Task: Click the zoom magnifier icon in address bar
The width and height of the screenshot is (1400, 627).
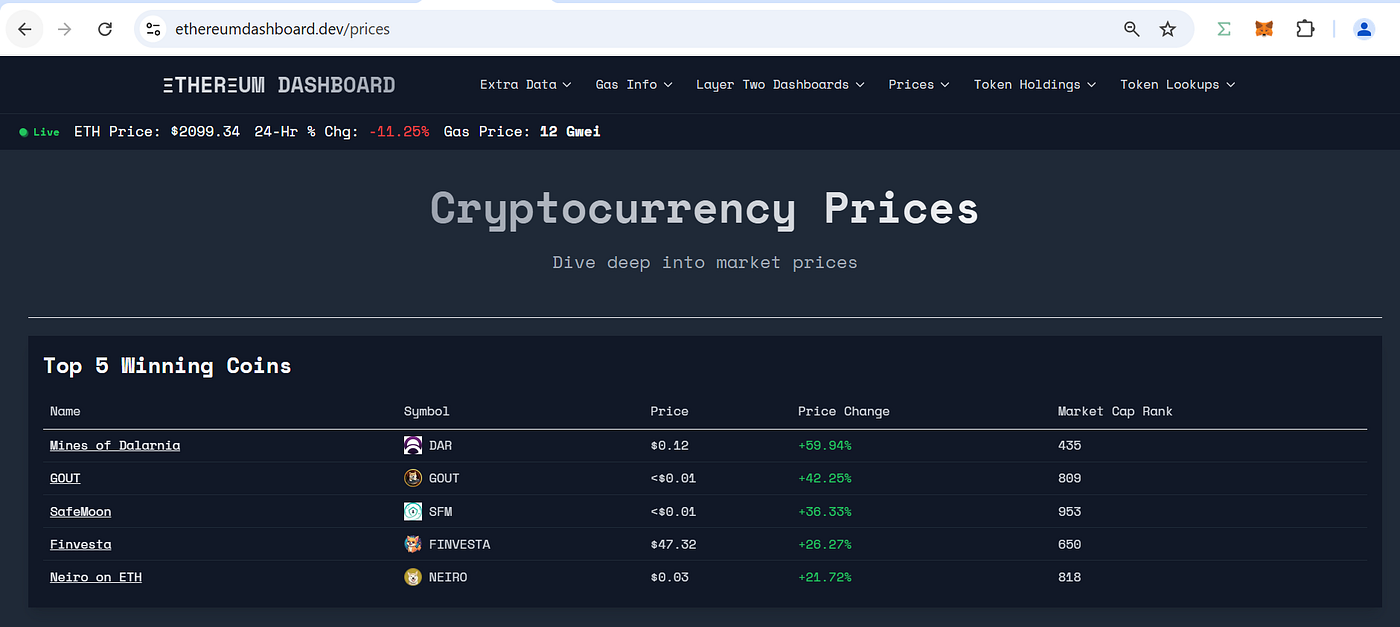Action: [x=1132, y=29]
